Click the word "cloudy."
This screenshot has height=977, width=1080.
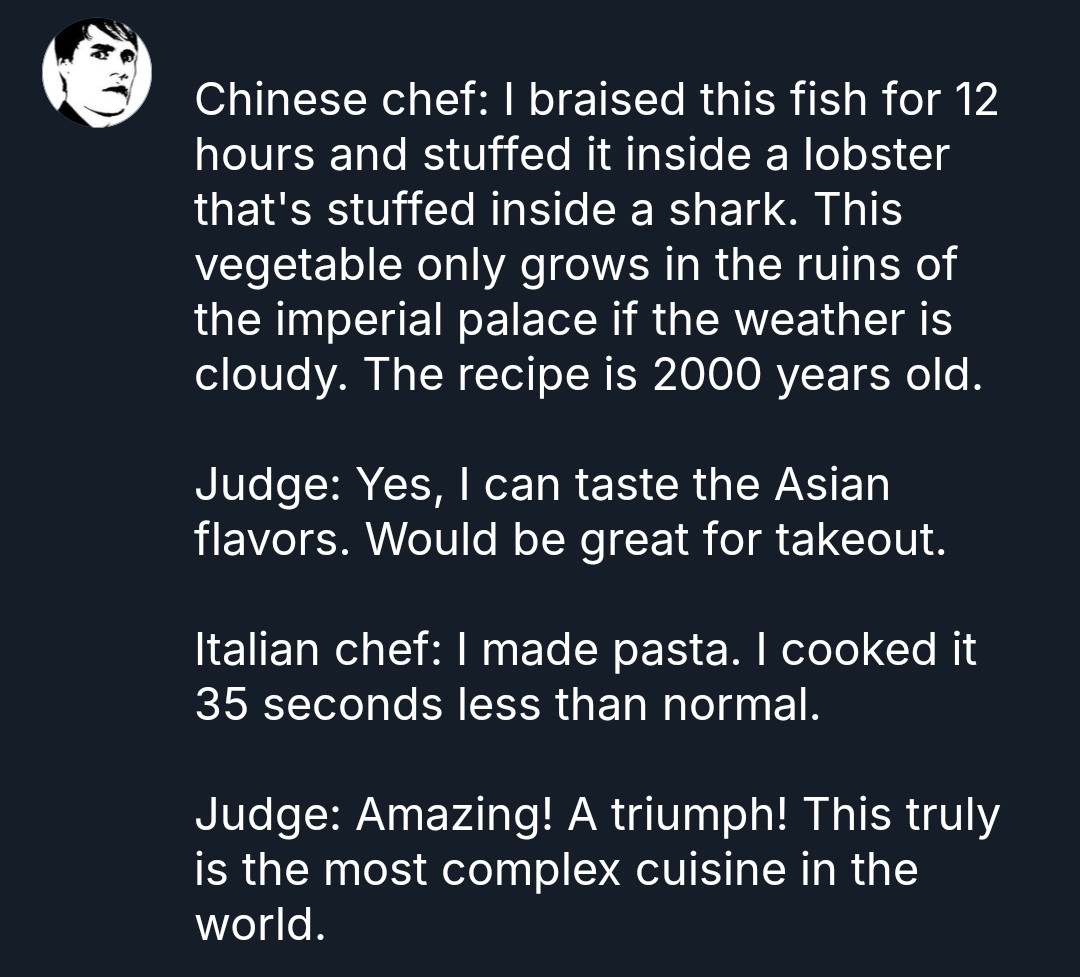[270, 375]
